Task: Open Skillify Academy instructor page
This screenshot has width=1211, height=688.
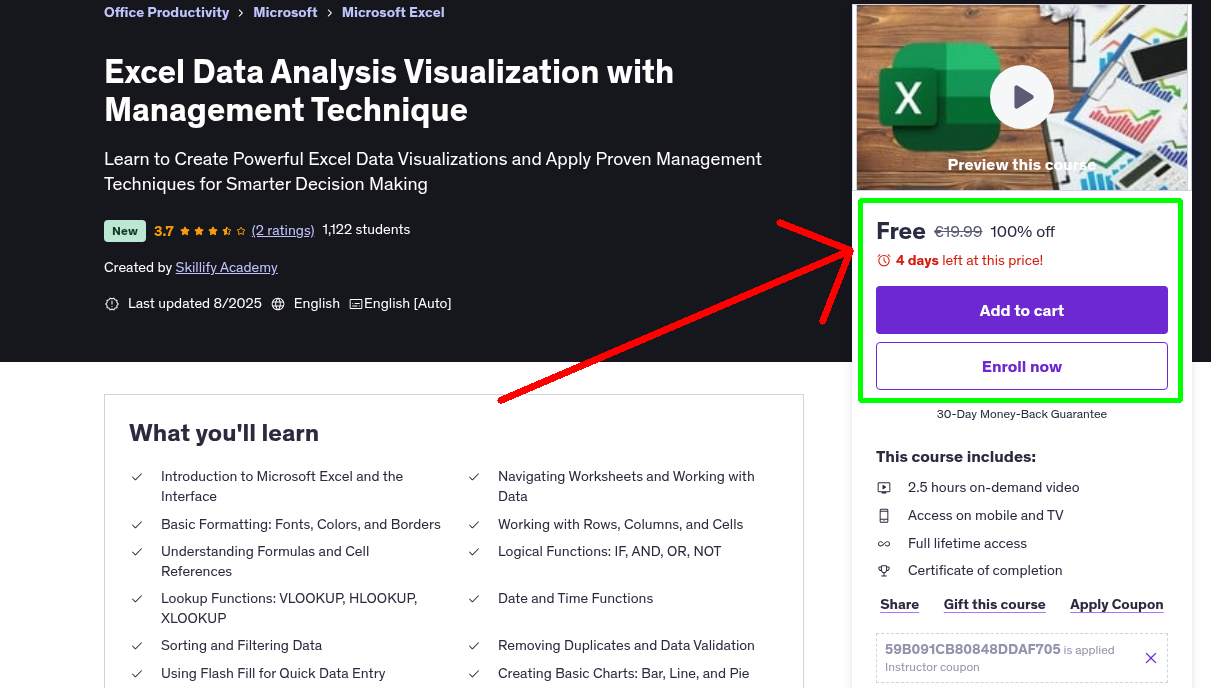Action: (x=226, y=268)
